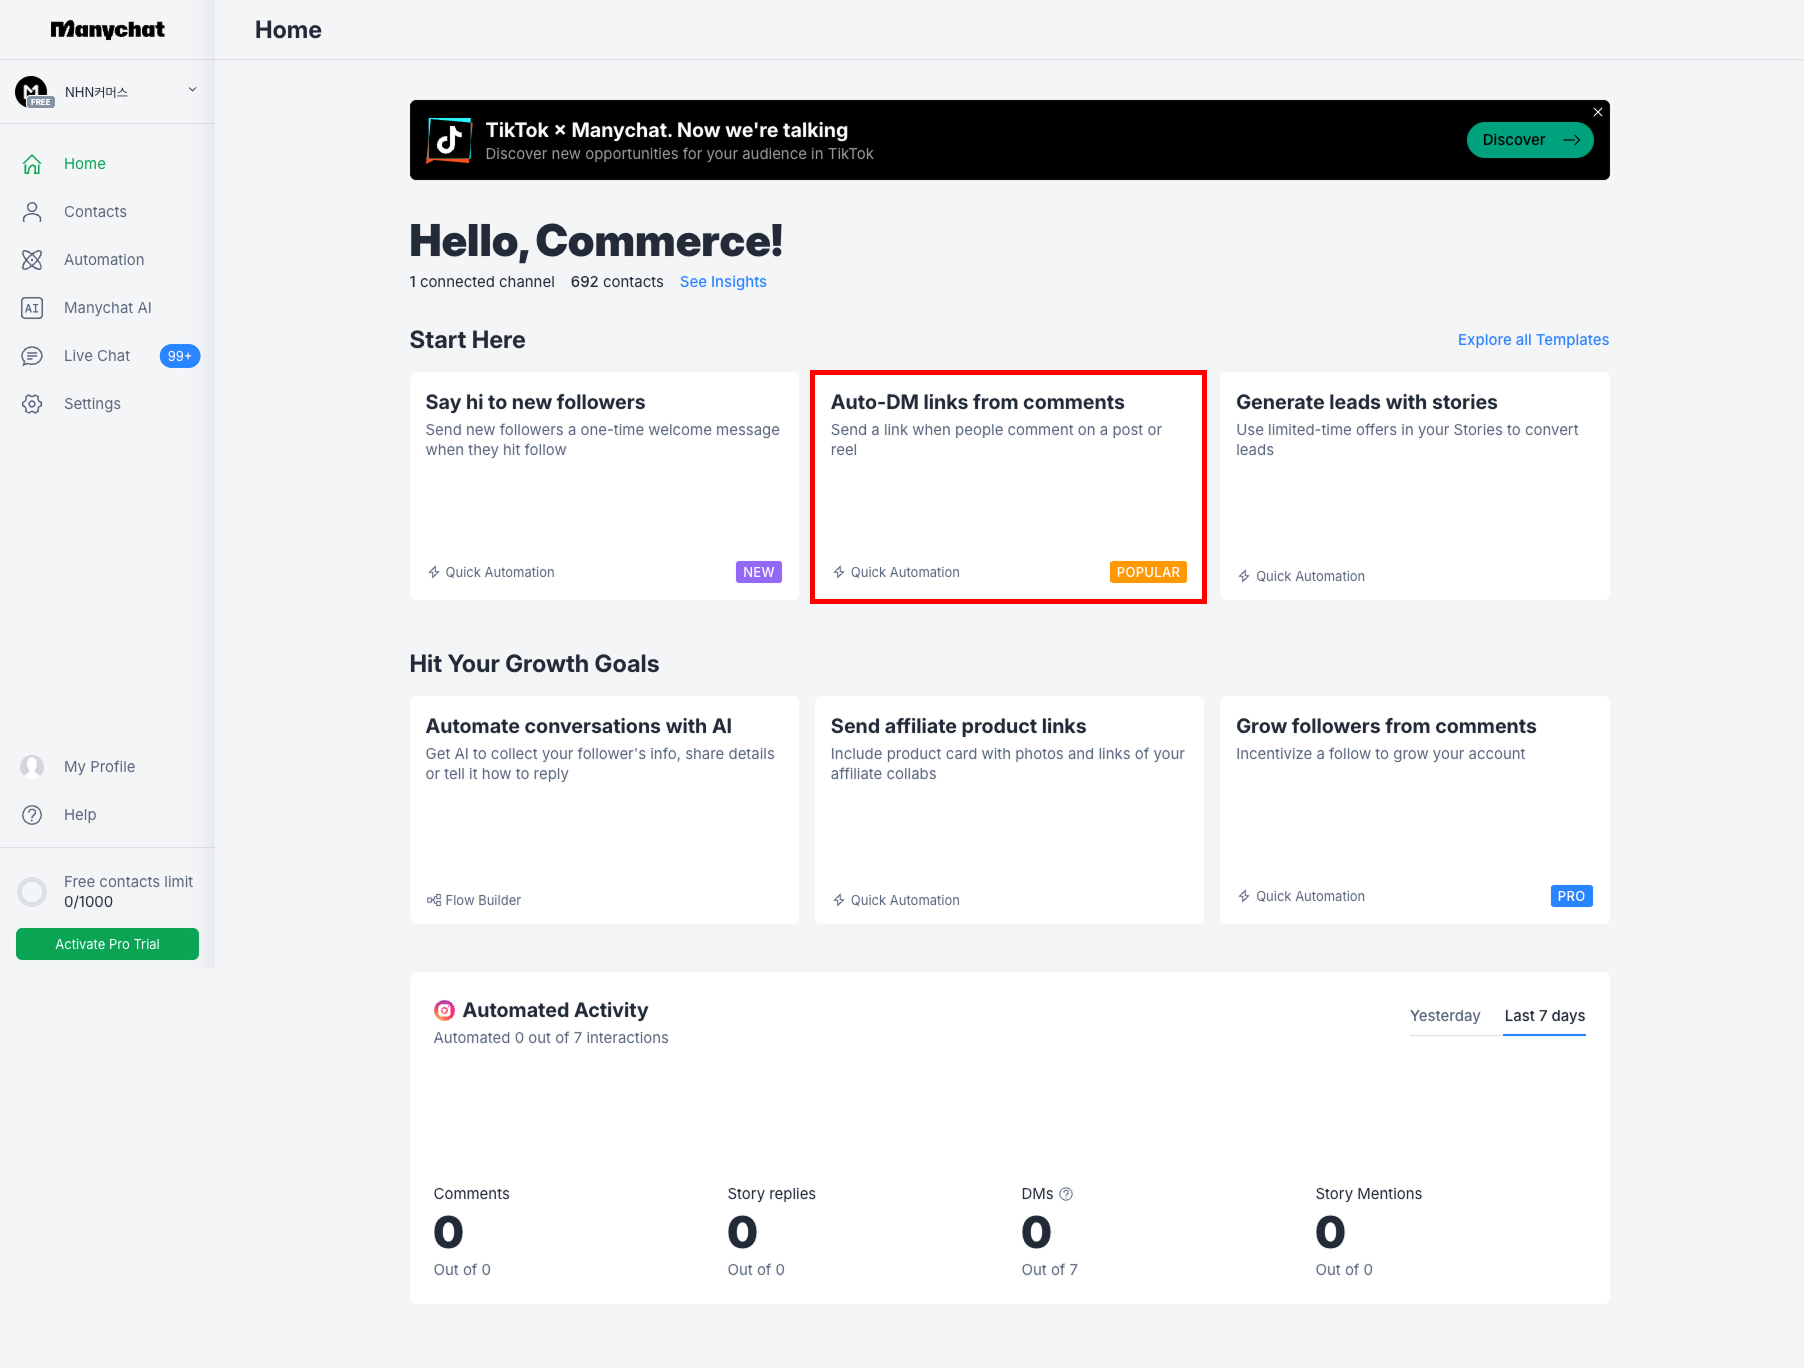Click the DMs info question icon

(x=1066, y=1194)
